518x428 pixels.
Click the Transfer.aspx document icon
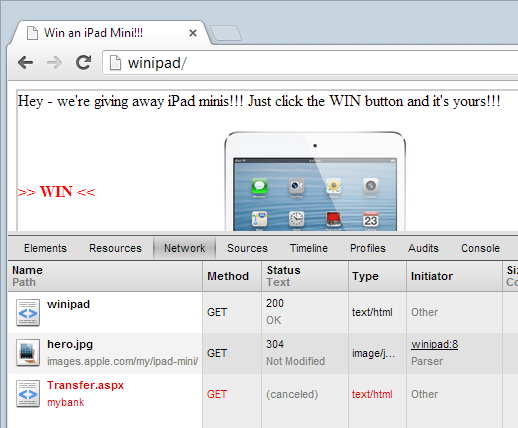tap(28, 394)
